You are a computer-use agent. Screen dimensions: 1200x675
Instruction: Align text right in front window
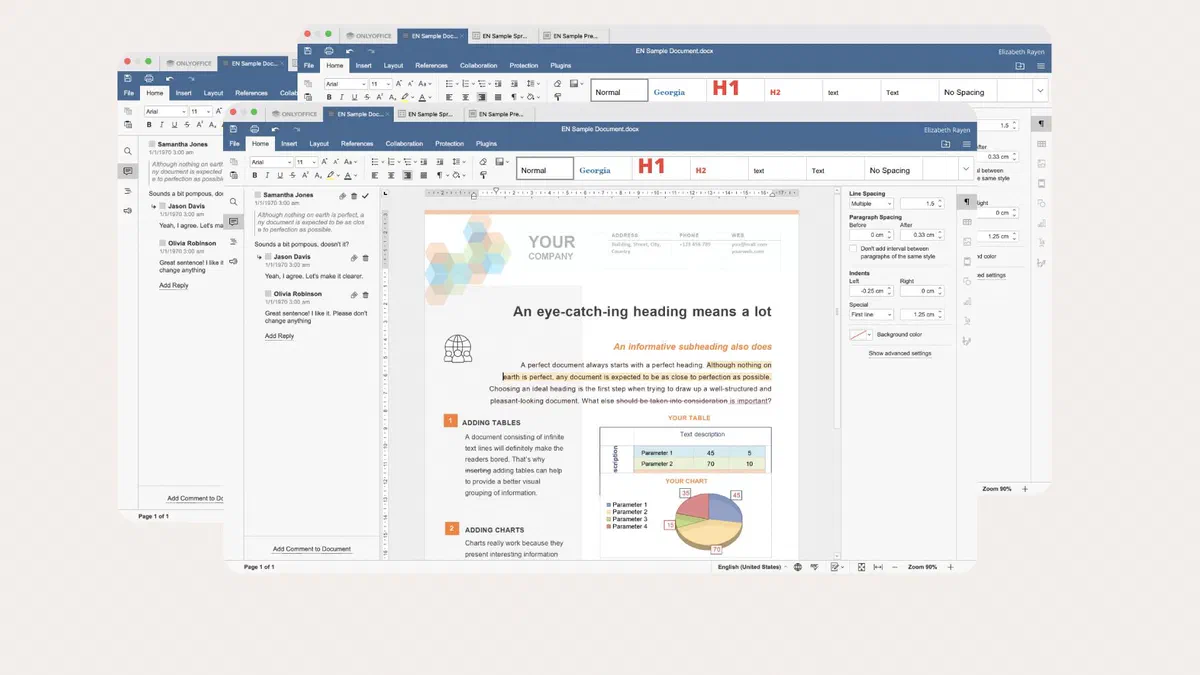click(406, 175)
